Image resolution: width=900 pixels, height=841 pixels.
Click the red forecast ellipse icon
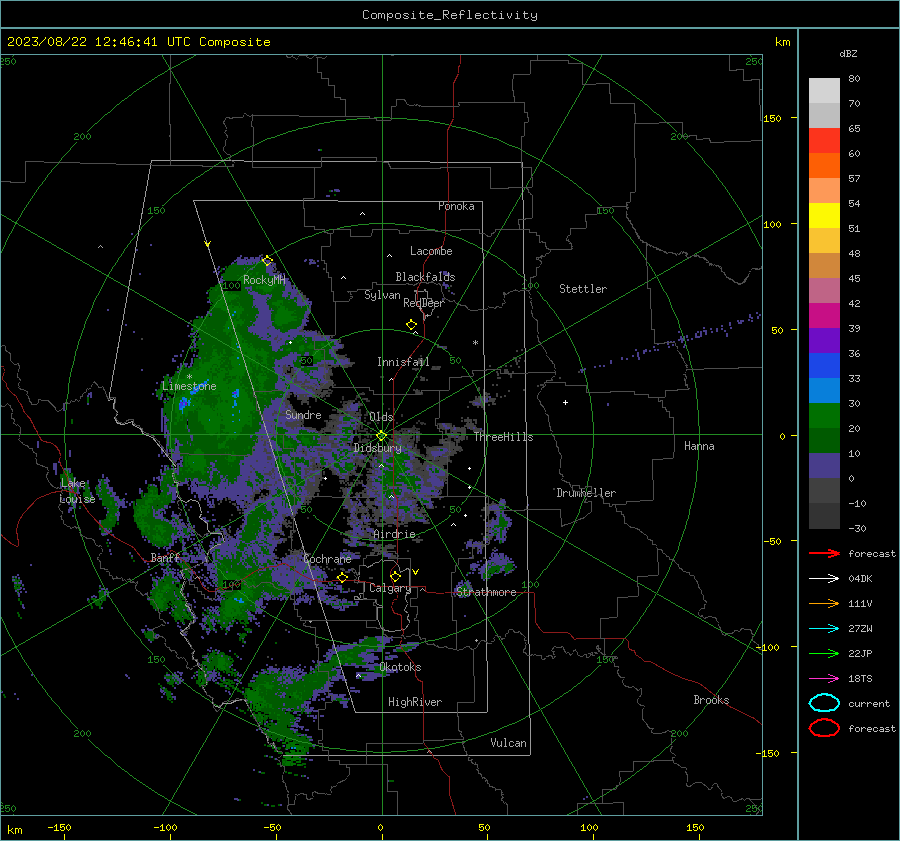click(824, 728)
